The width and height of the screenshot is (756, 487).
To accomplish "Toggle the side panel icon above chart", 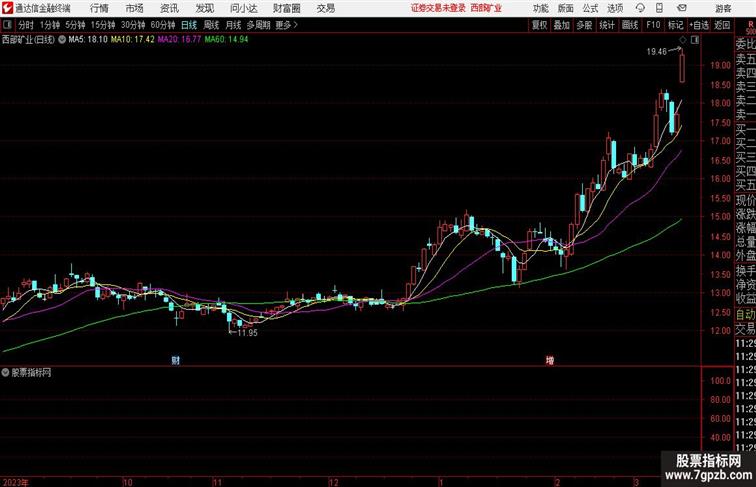I will 695,40.
